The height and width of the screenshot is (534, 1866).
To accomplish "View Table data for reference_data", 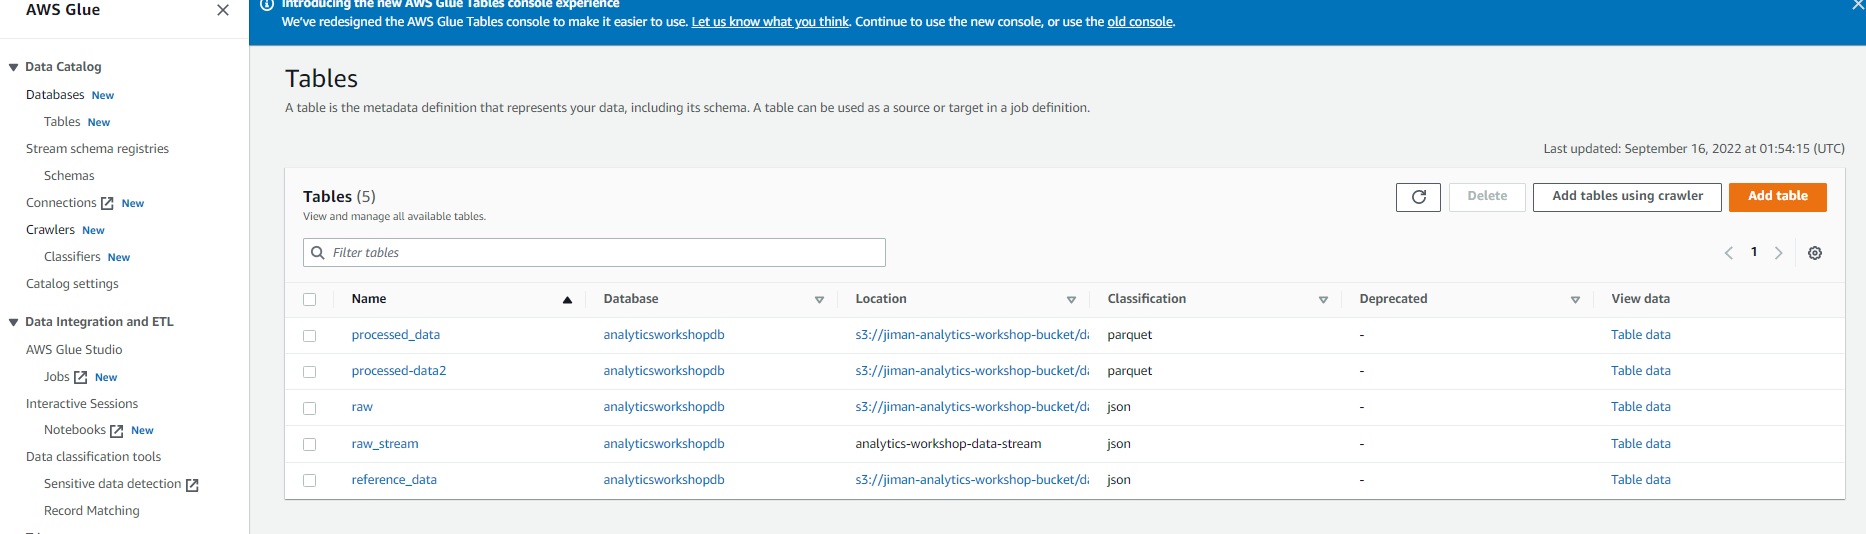I will [x=1641, y=480].
